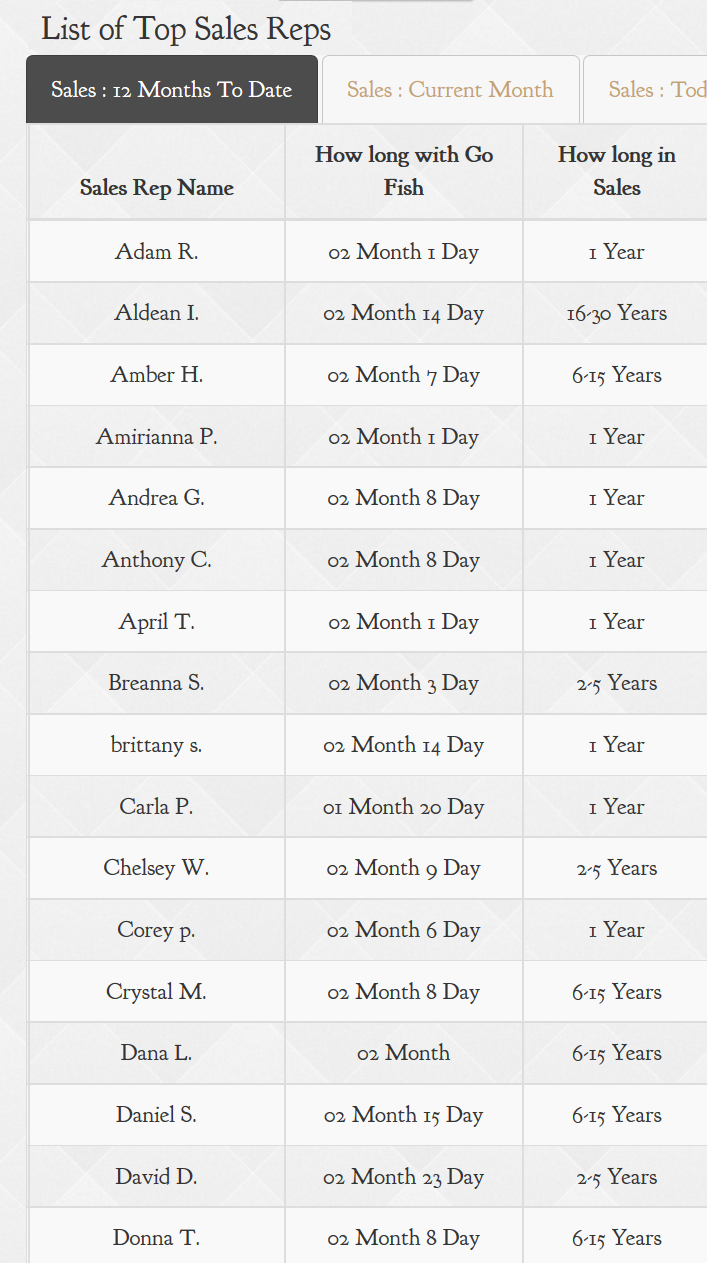Click on sales rep Aldean I.

157,313
